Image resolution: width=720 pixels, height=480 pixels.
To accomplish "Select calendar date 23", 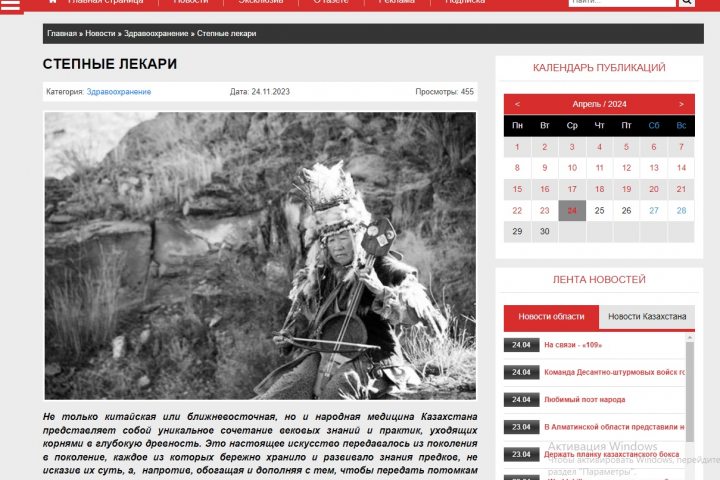I will pos(545,210).
